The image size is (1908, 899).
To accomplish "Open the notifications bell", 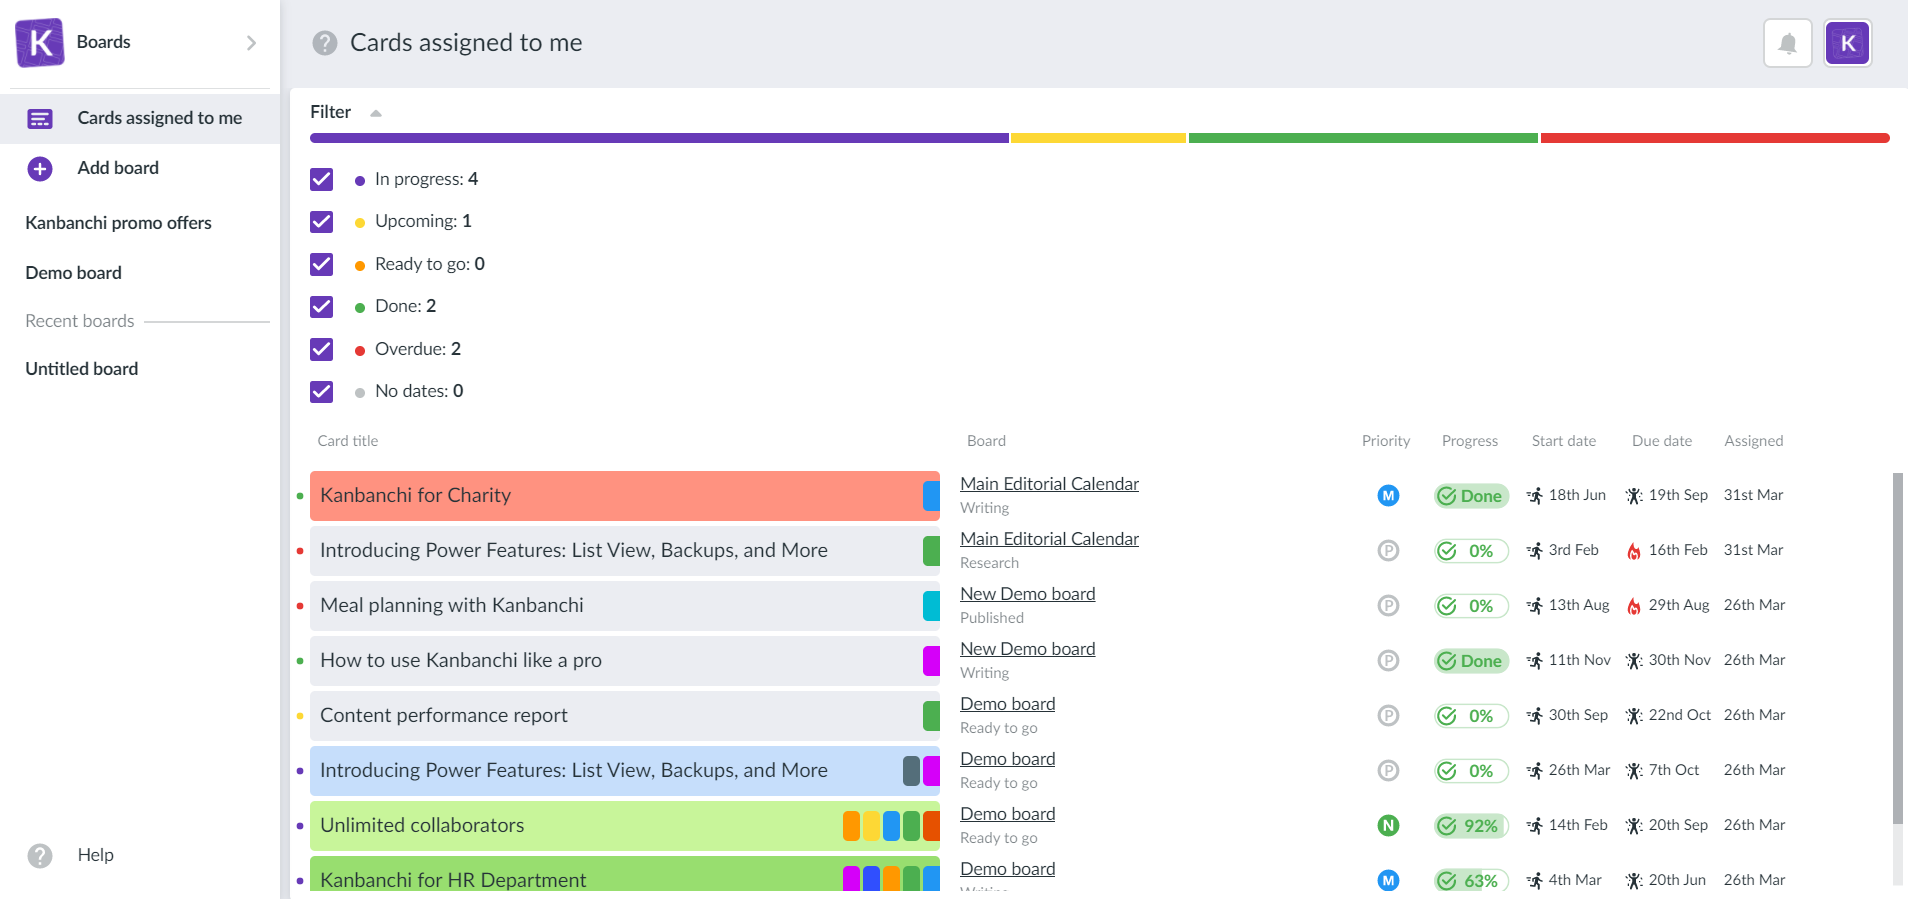I will [1788, 43].
